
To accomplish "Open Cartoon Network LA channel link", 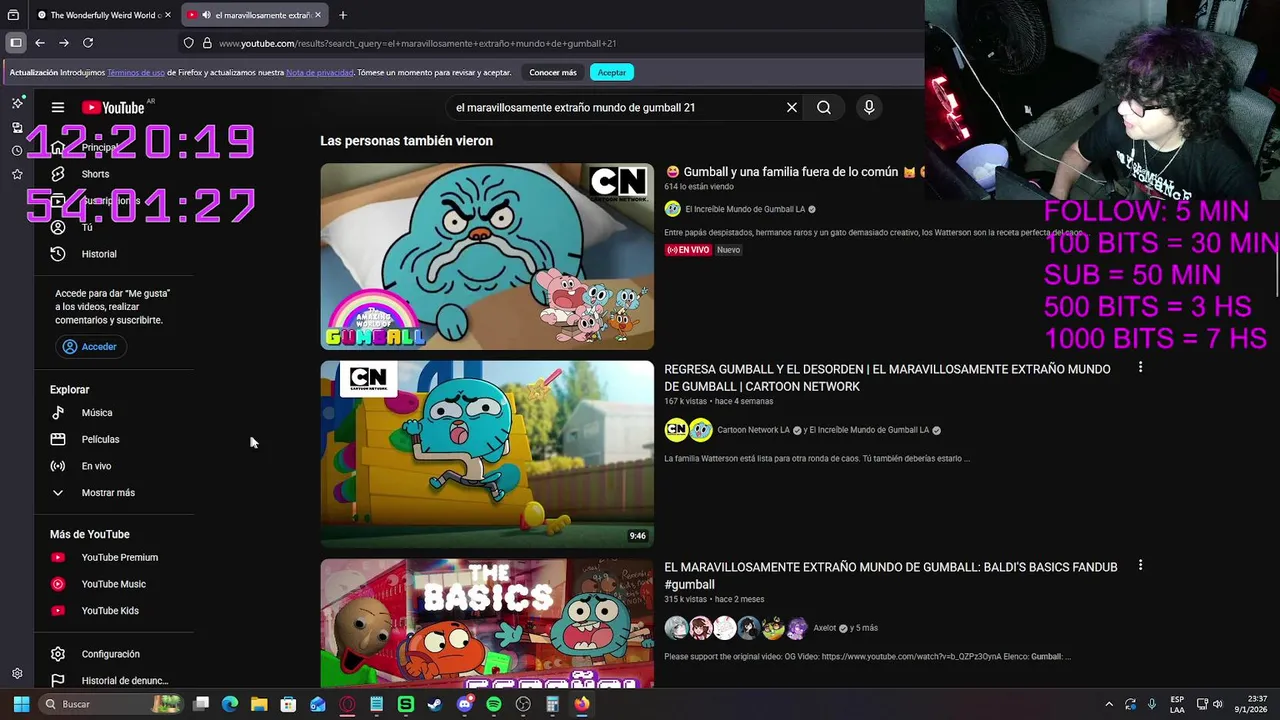I will 753,430.
